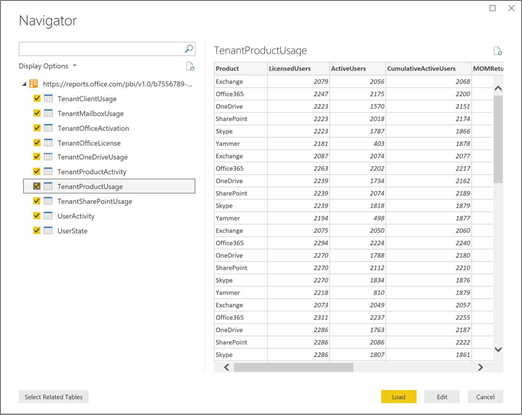This screenshot has width=522, height=415.
Task: Click the LicensedUsers cell showing 2311
Action: click(x=298, y=317)
